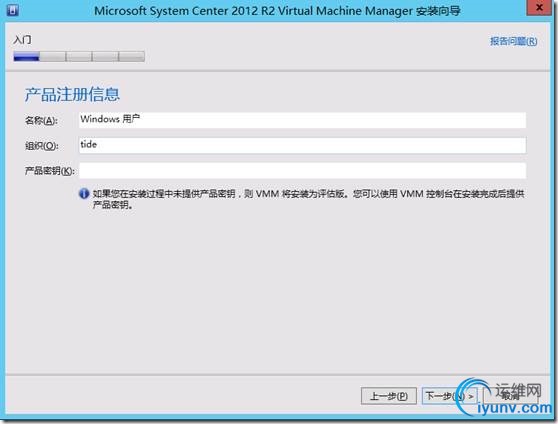Click the 名称(A) input field
The height and width of the screenshot is (424, 558).
[302, 120]
